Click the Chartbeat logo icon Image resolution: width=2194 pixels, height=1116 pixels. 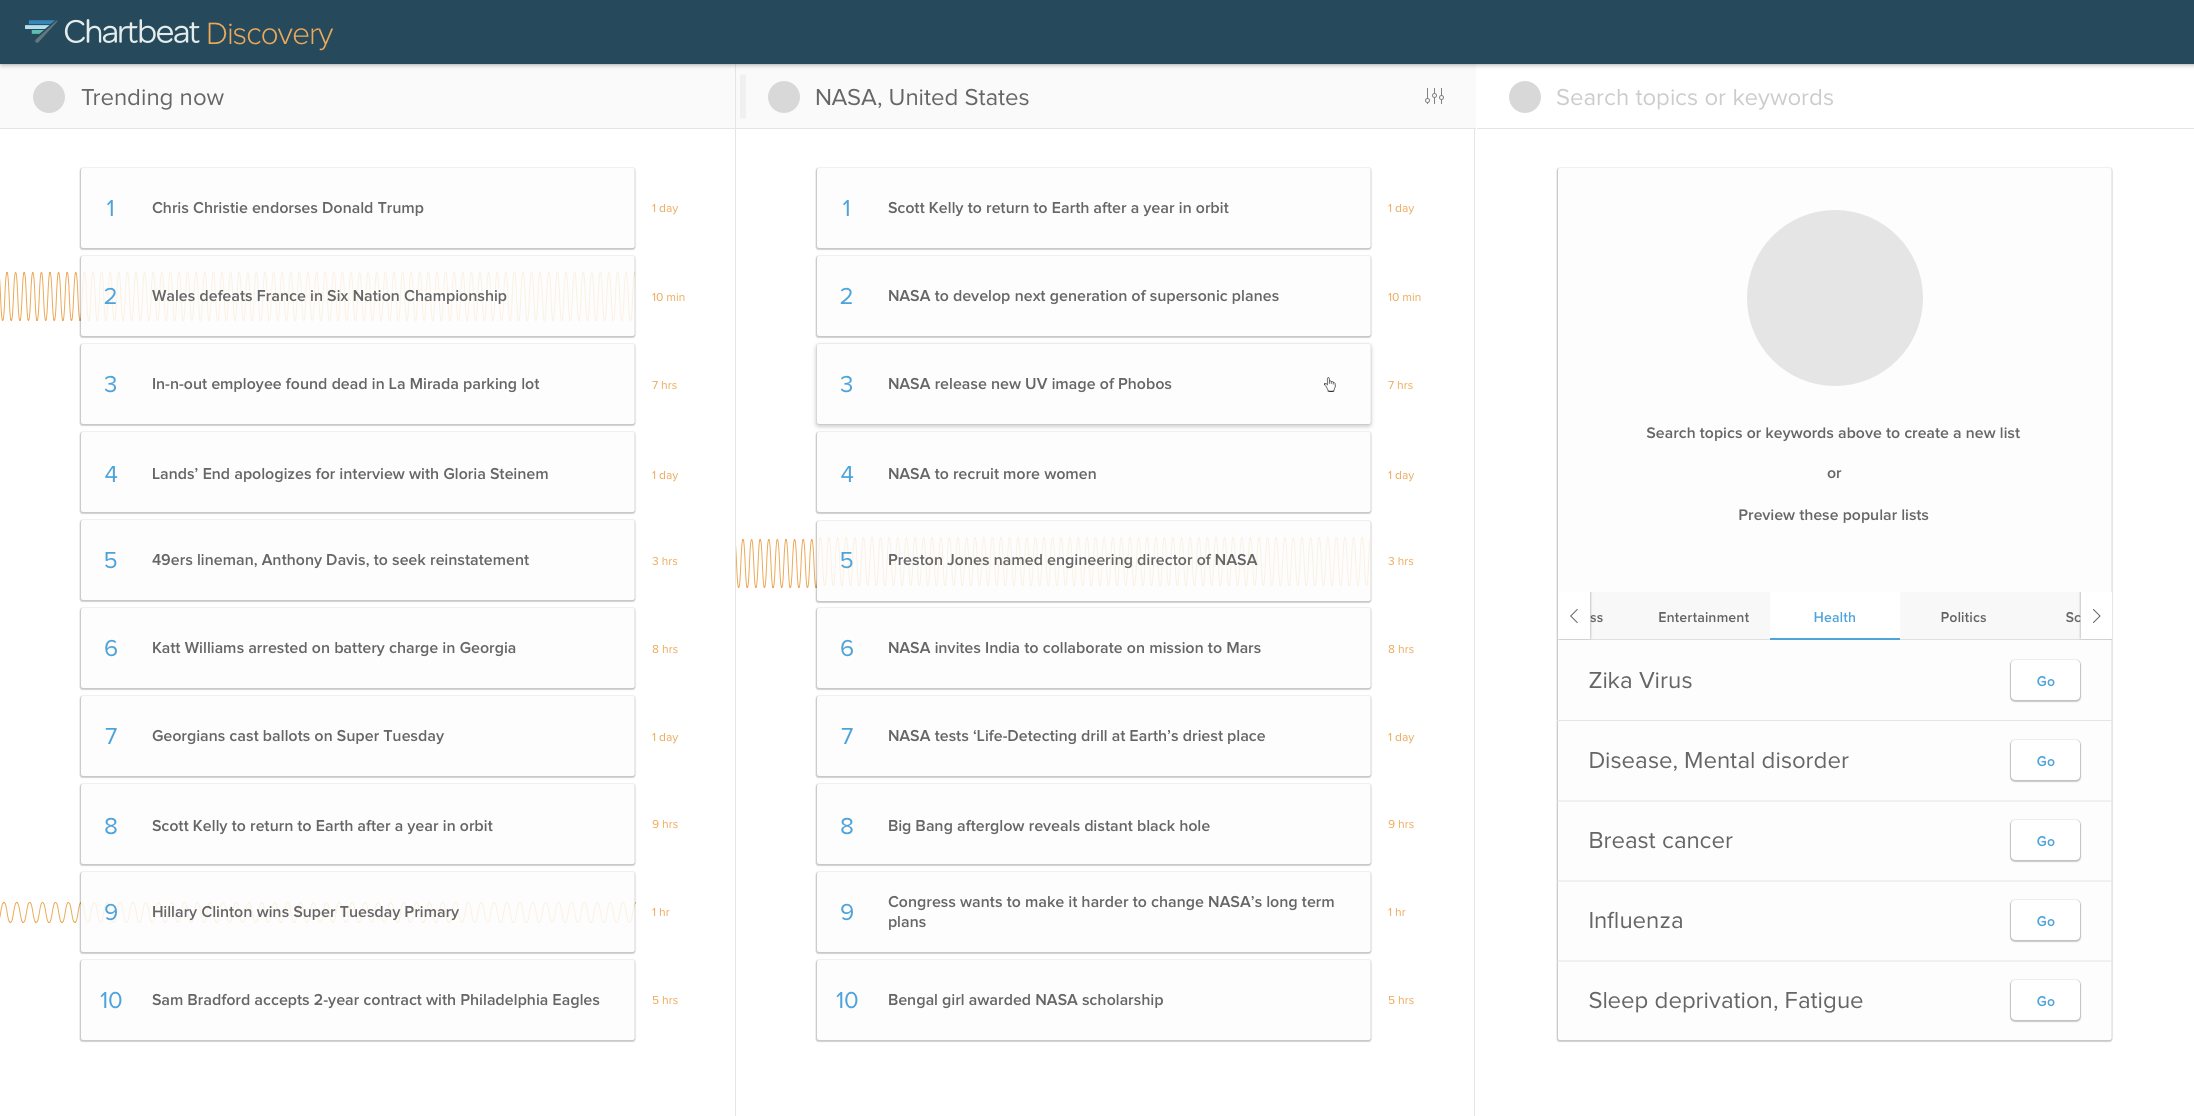tap(39, 31)
